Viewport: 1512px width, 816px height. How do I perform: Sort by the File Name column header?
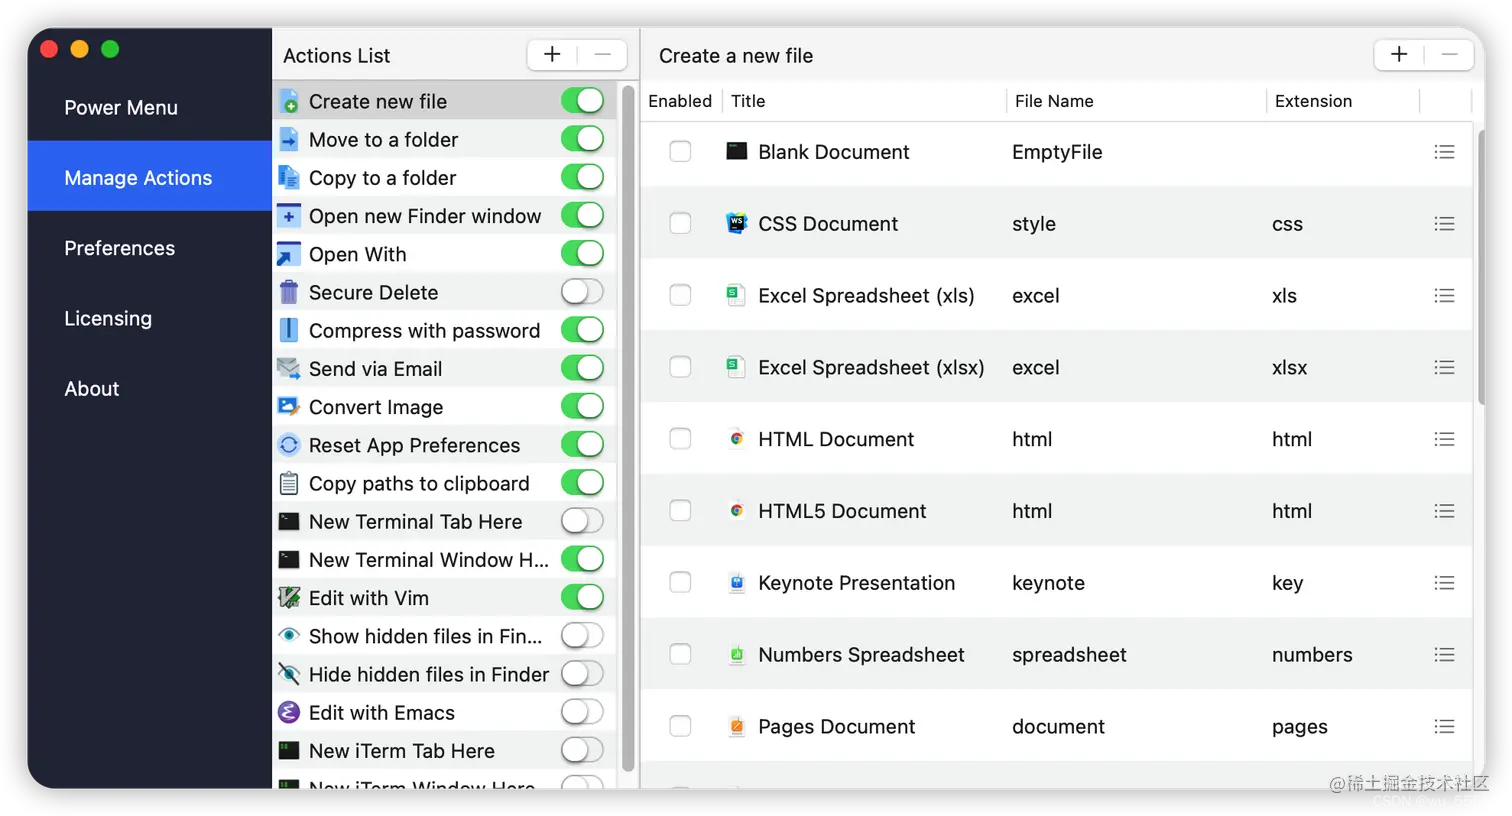click(x=1136, y=101)
